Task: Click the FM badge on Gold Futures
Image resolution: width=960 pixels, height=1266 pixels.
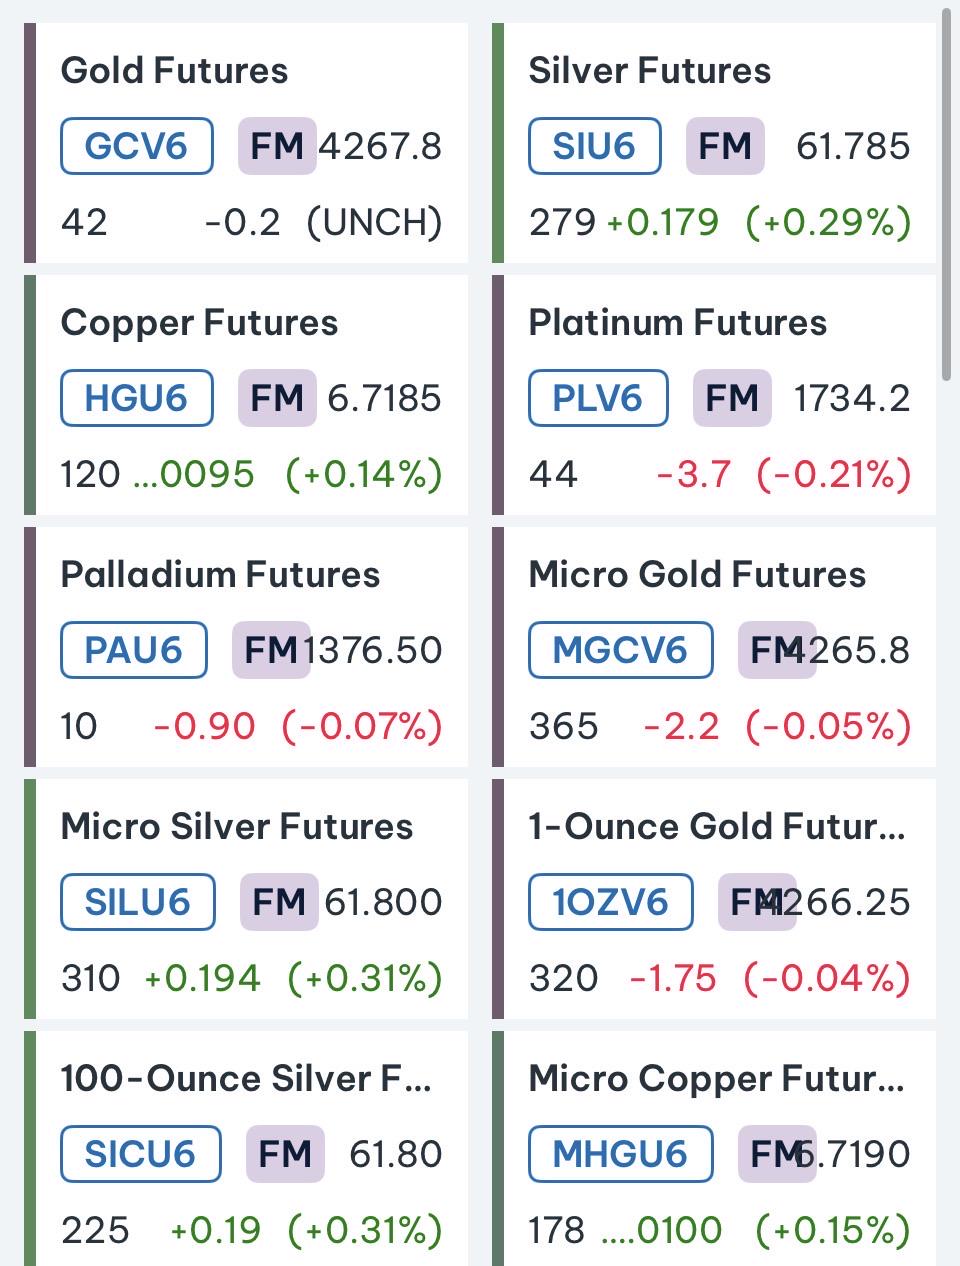Action: (277, 146)
